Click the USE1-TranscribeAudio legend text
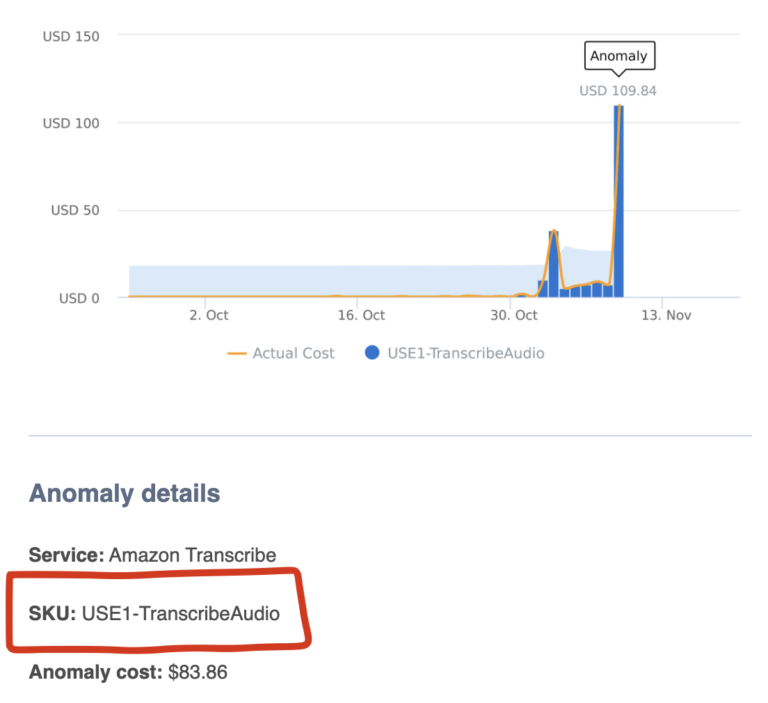Viewport: 768px width, 703px height. [466, 353]
